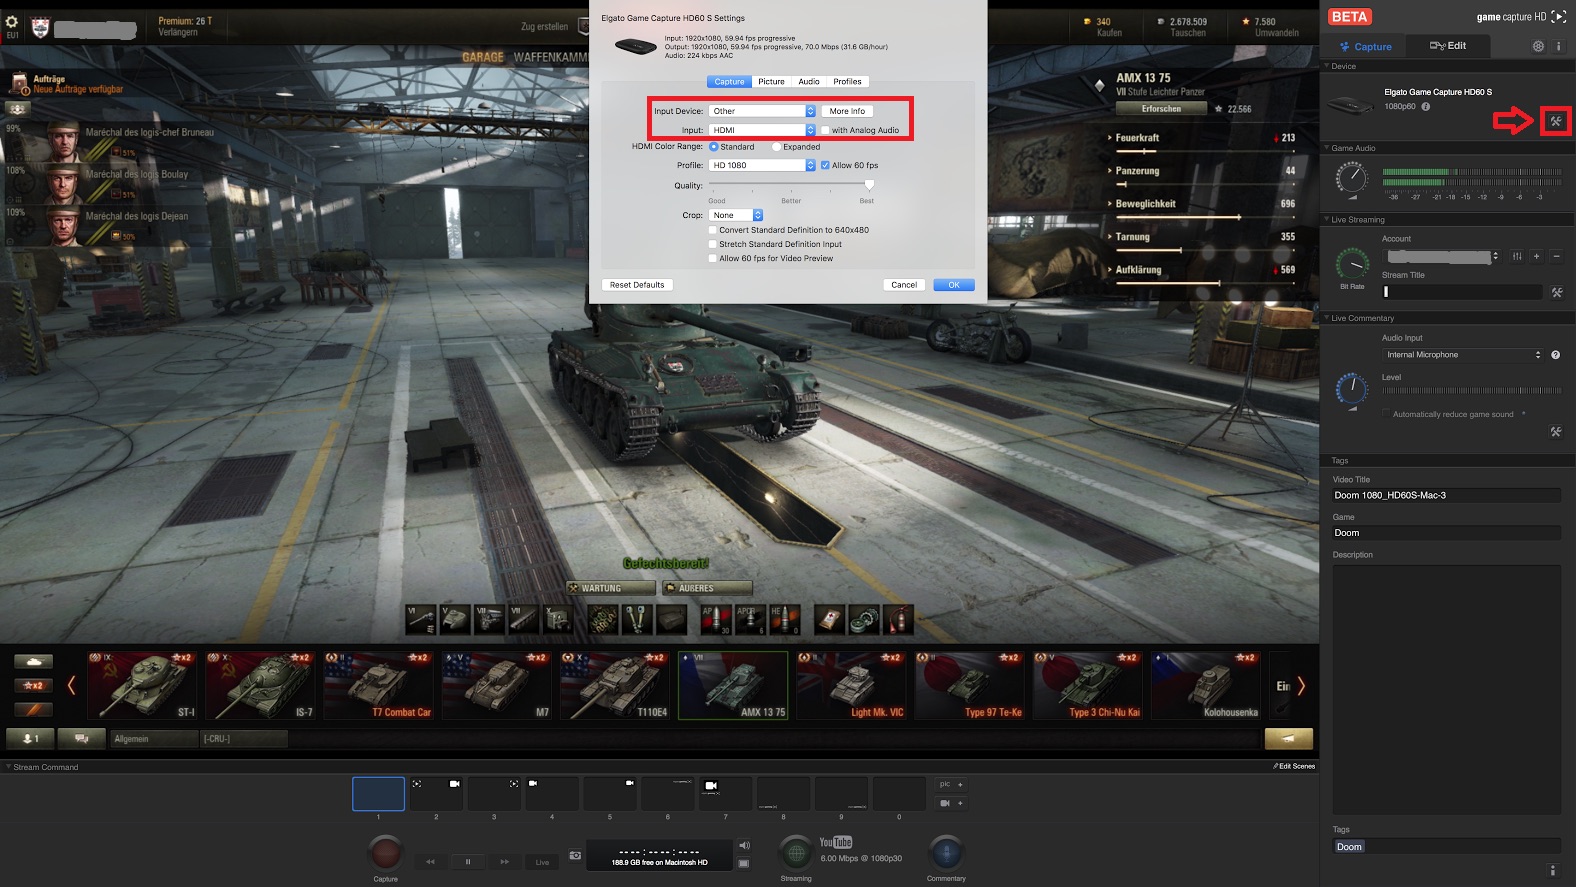The image size is (1576, 887).
Task: Select Stream Command scene 7
Action: click(x=726, y=794)
